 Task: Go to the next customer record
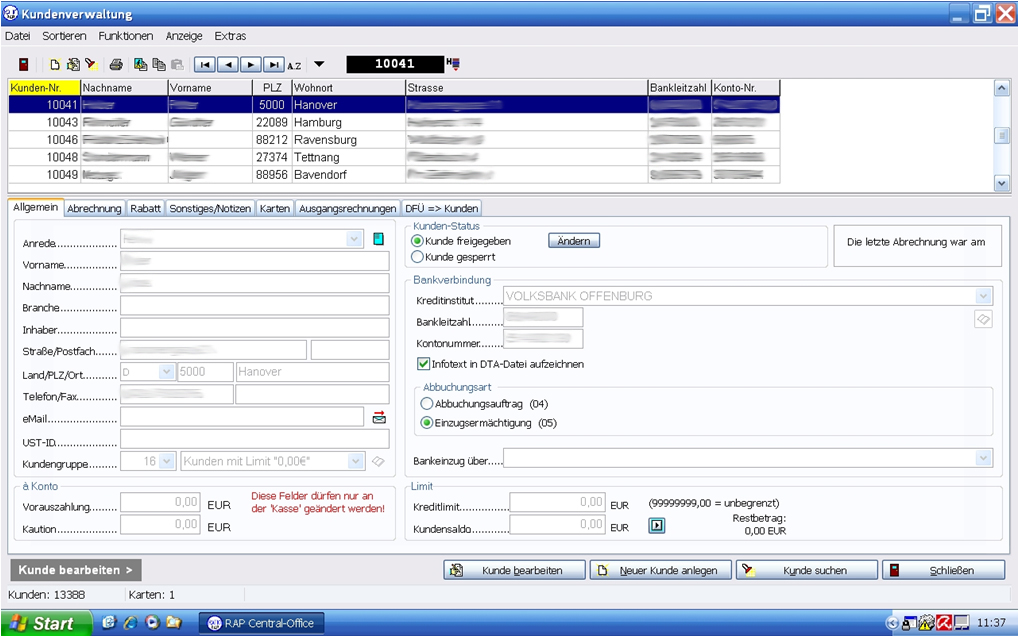tap(250, 64)
